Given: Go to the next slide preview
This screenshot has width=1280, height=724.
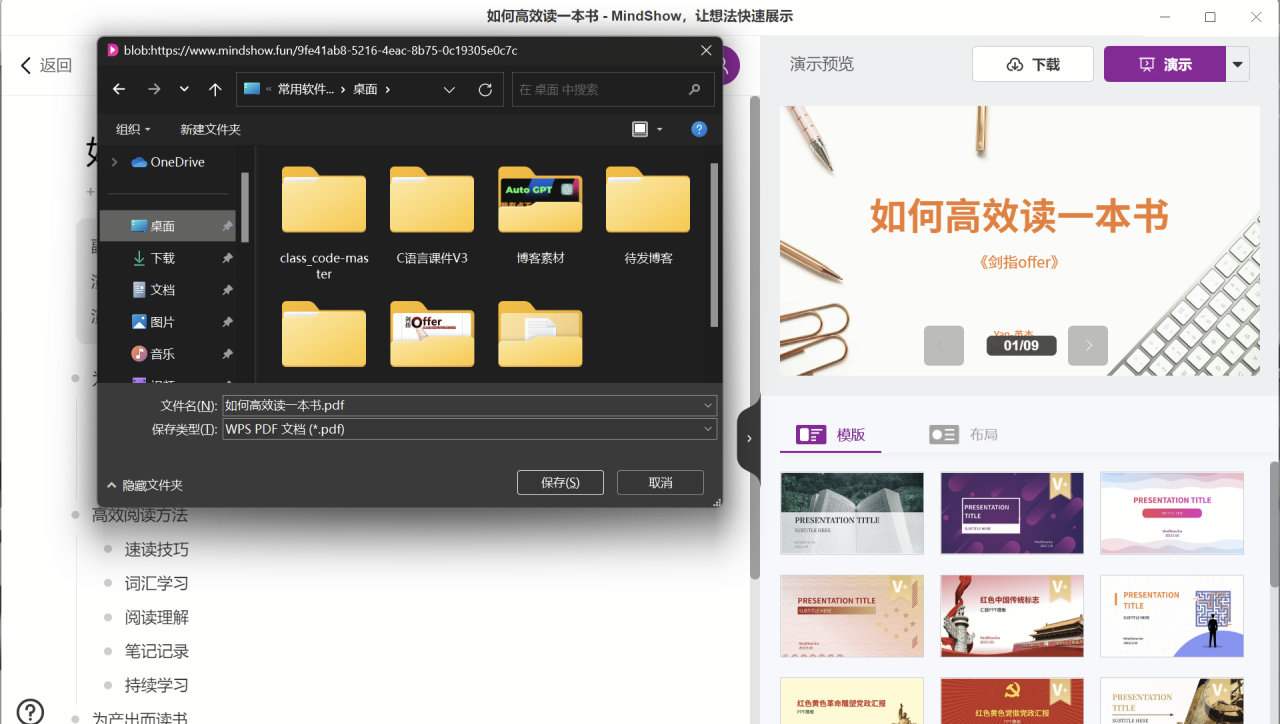Looking at the screenshot, I should pyautogui.click(x=1088, y=345).
